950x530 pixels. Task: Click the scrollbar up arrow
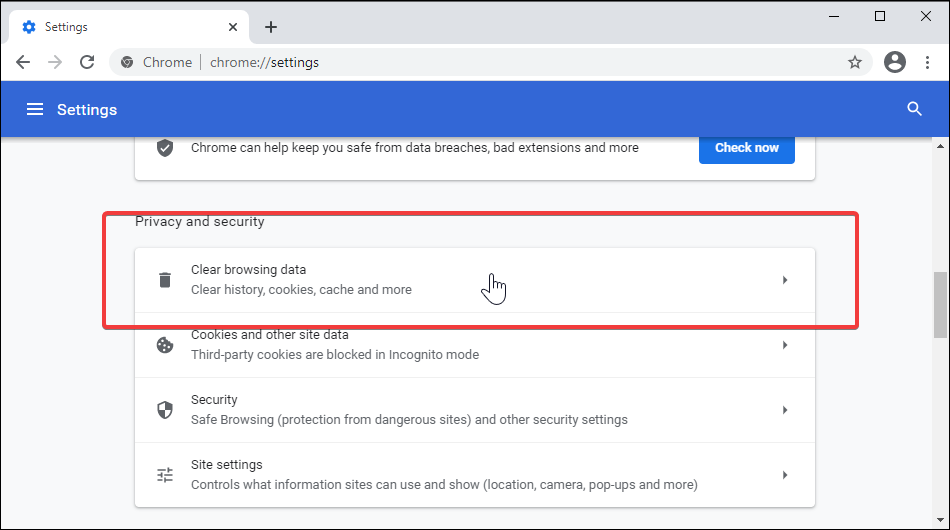point(940,146)
